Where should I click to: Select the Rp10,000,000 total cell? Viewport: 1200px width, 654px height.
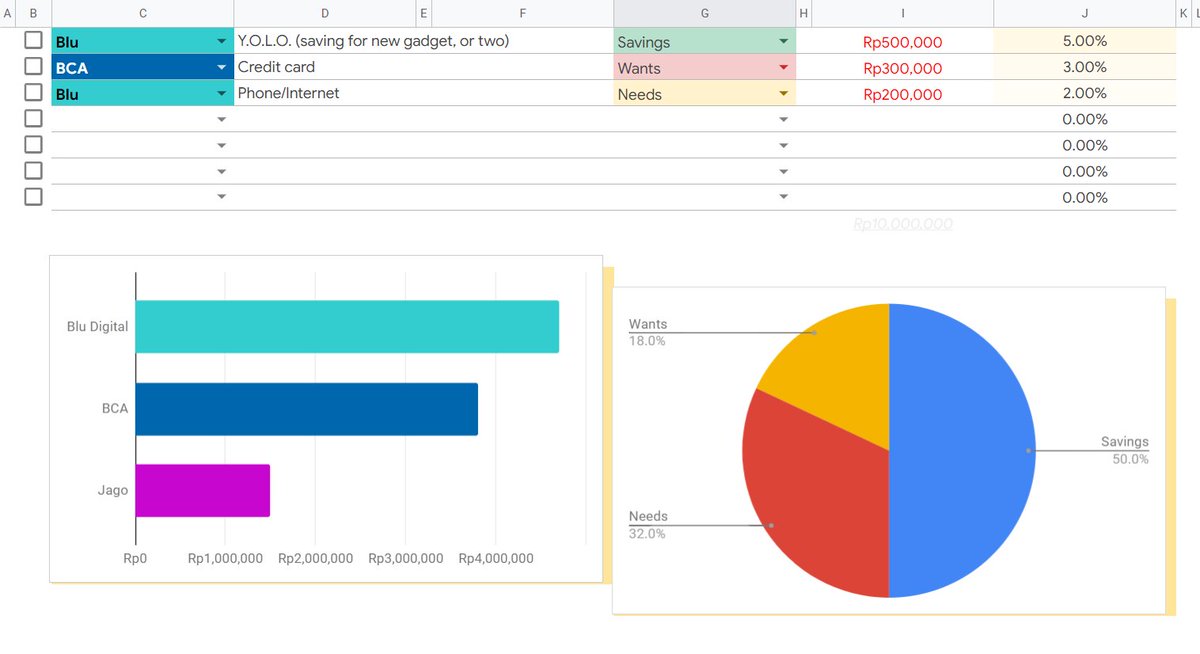coord(903,224)
